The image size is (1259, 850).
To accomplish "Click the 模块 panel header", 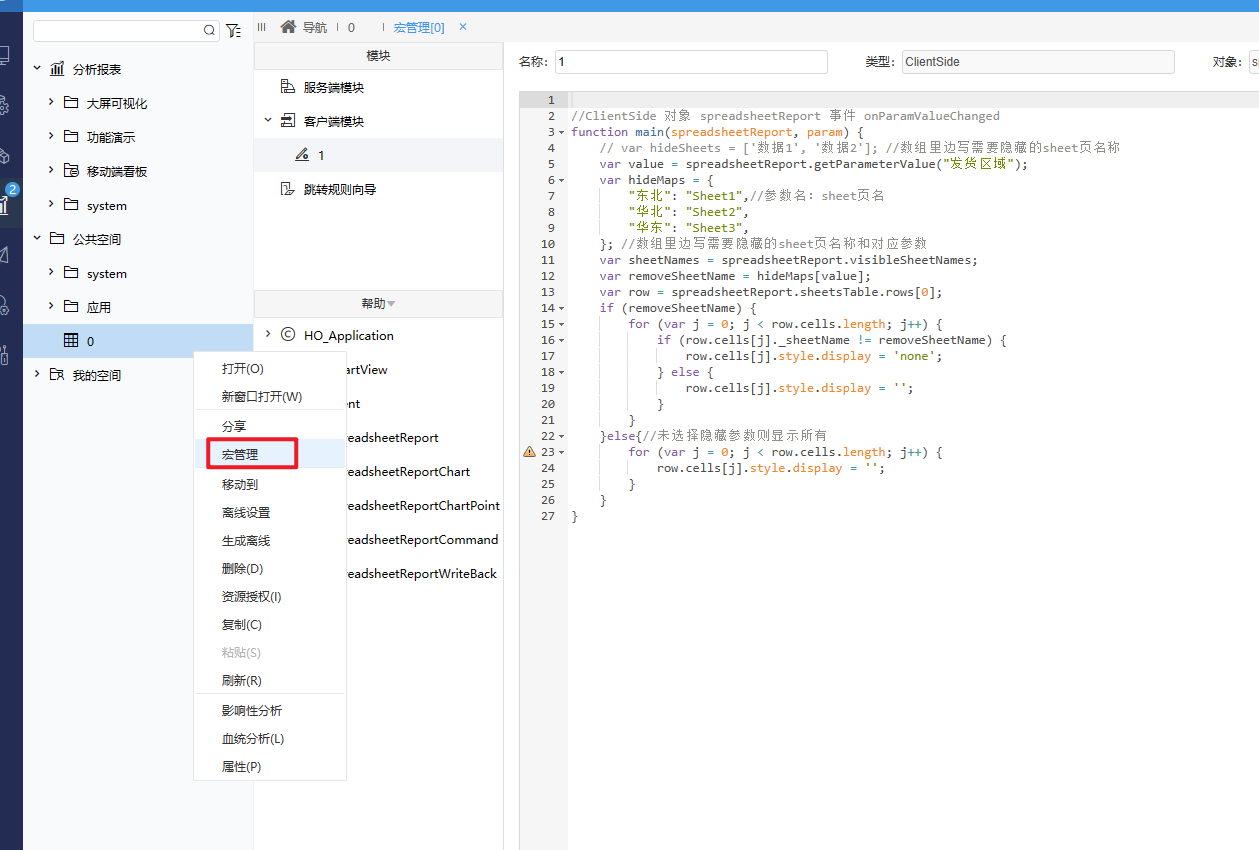I will [378, 56].
